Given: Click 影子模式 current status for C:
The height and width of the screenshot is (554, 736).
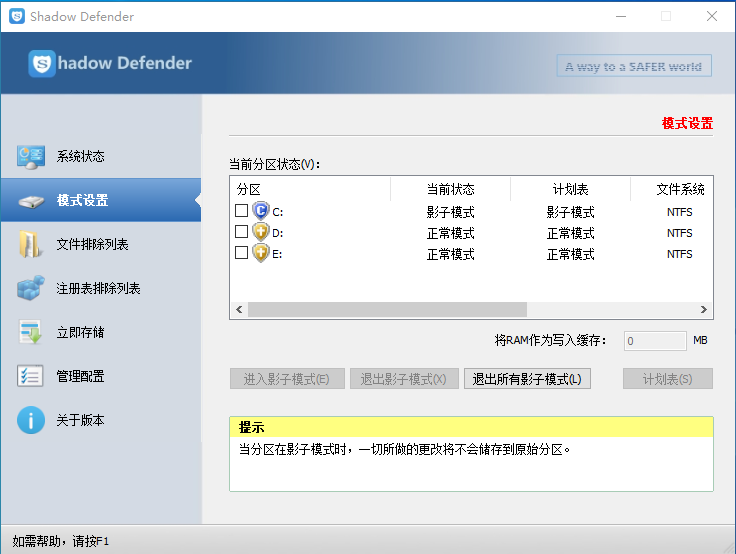Looking at the screenshot, I should [450, 212].
